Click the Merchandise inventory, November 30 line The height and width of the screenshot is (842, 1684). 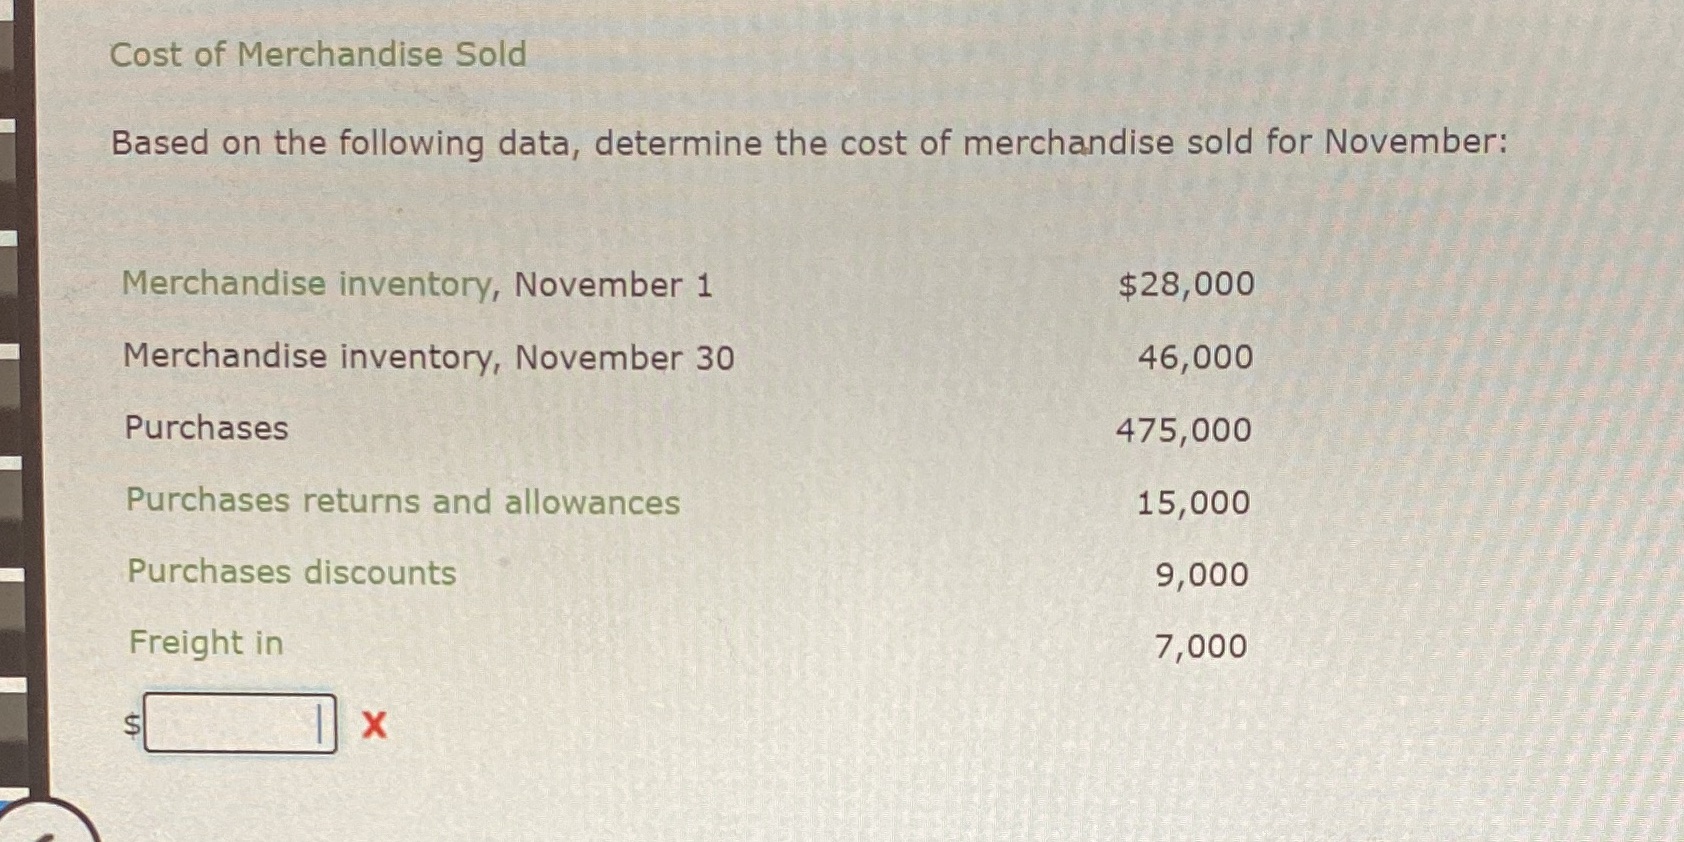pyautogui.click(x=428, y=357)
